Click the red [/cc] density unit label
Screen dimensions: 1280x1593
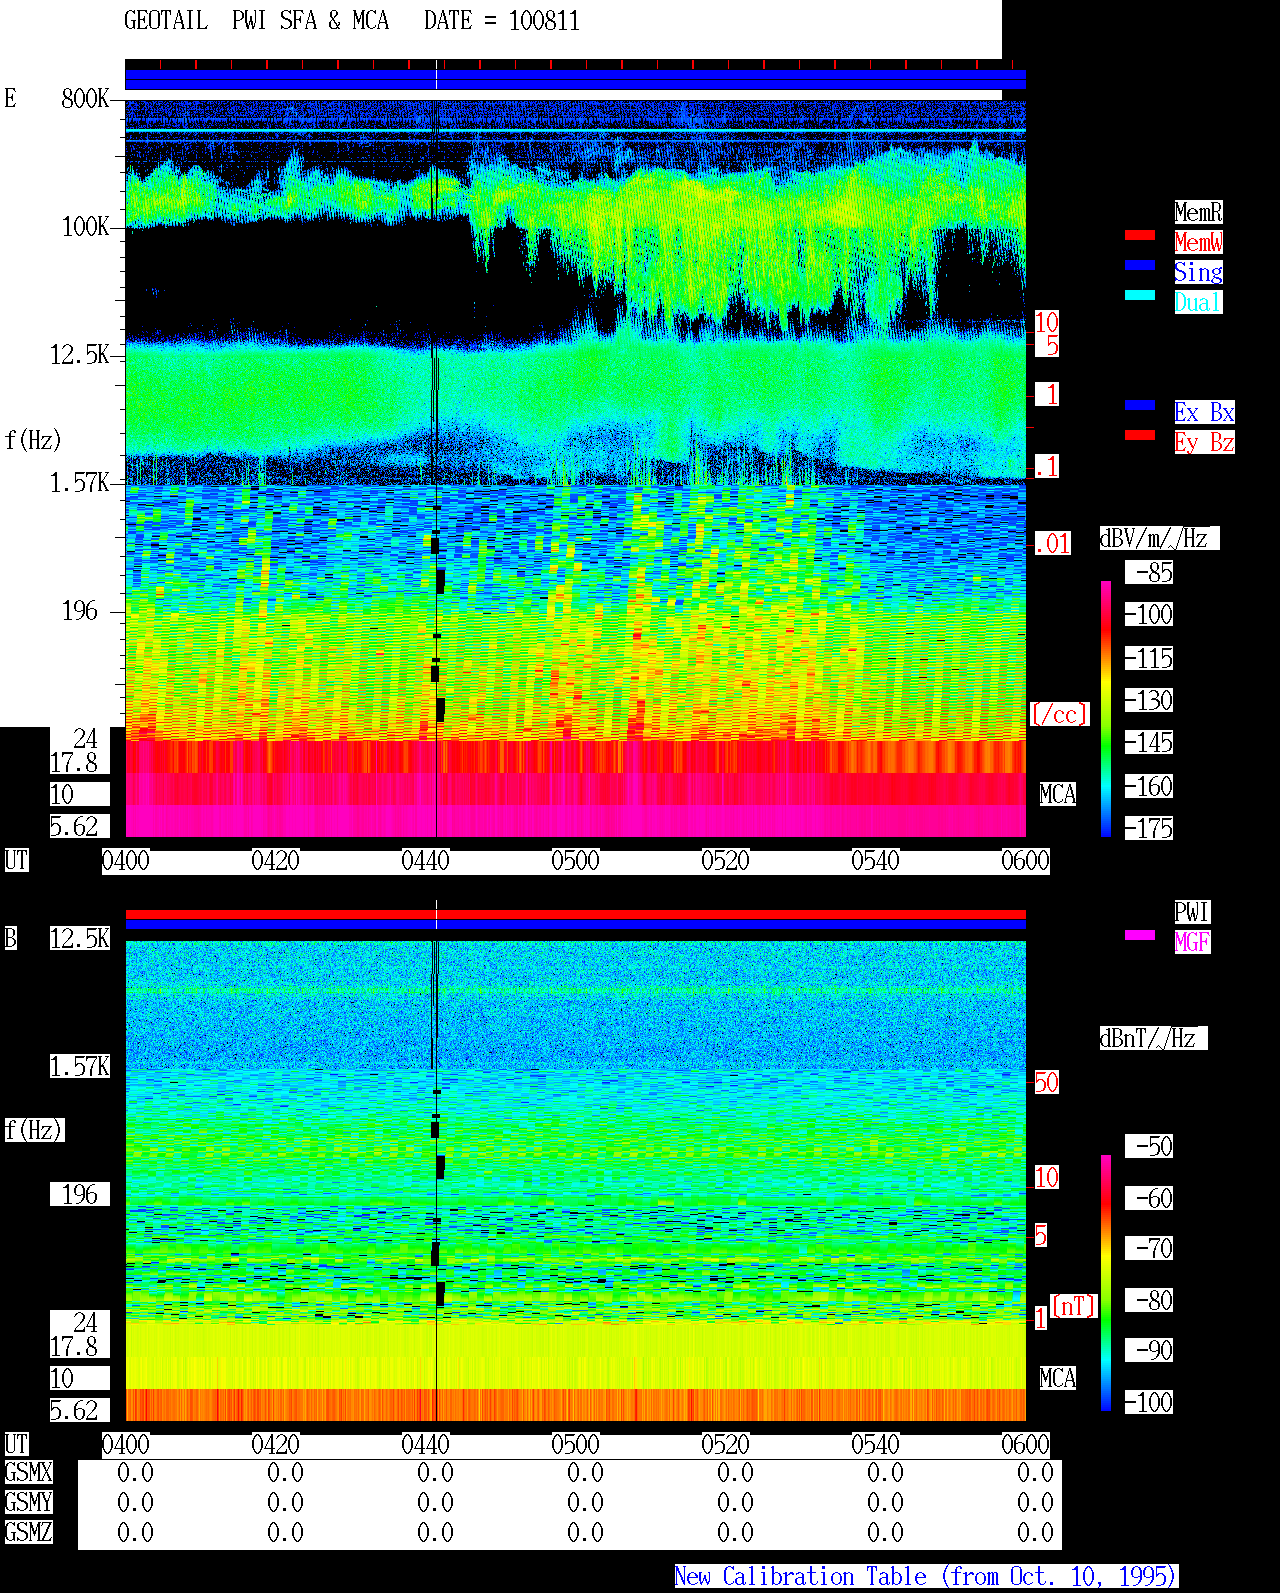click(1059, 714)
